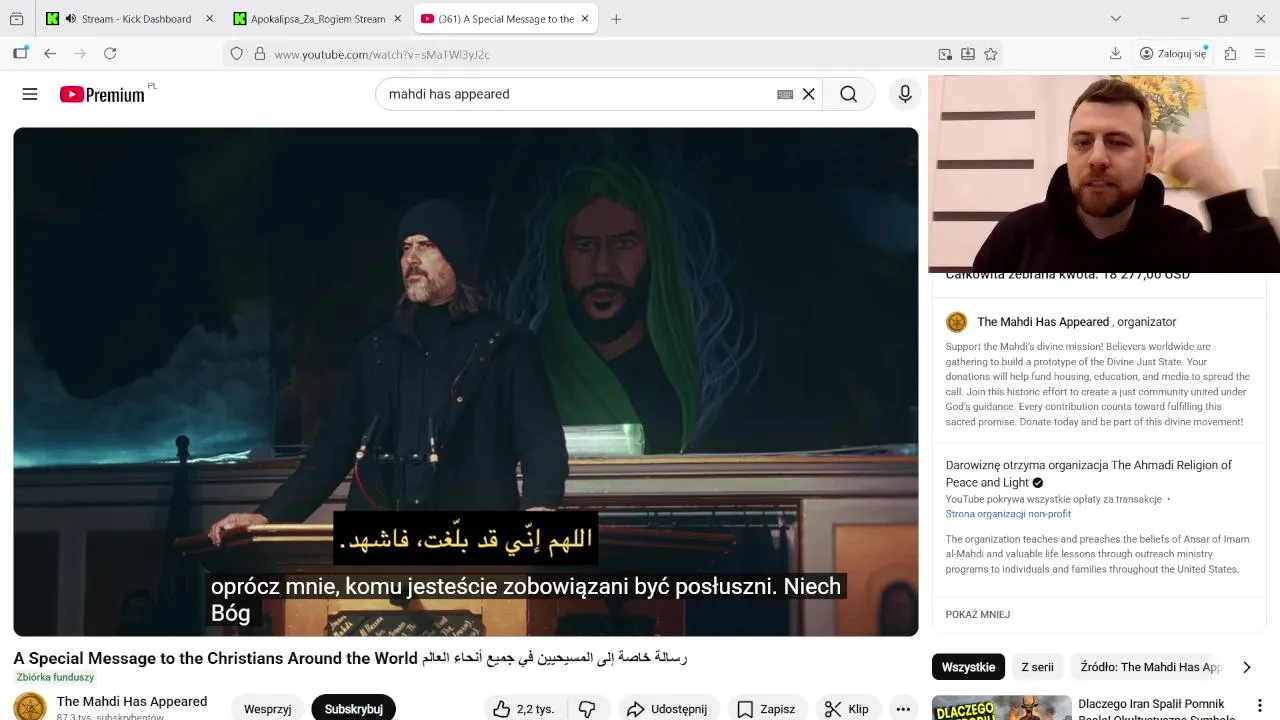Switch to Apokalipsa_Za_Rogiem Stream tab
The height and width of the screenshot is (720, 1280).
(317, 19)
